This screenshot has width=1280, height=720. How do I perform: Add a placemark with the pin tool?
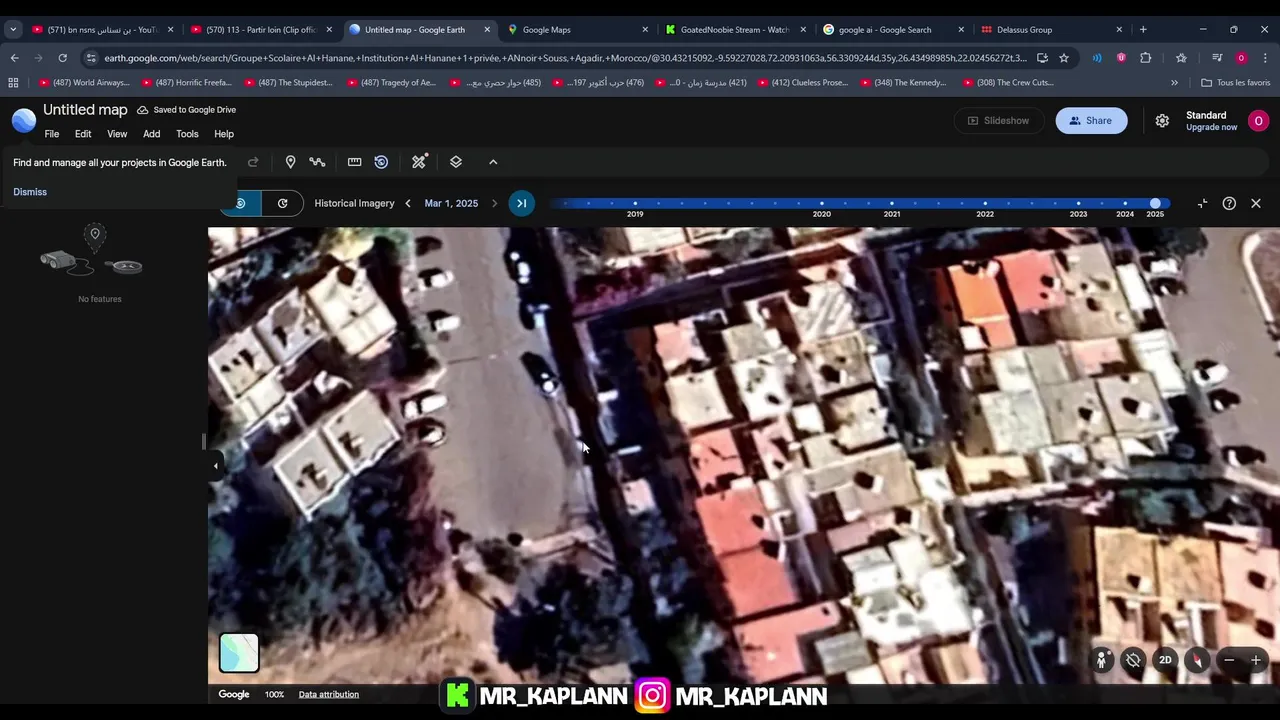tap(290, 162)
